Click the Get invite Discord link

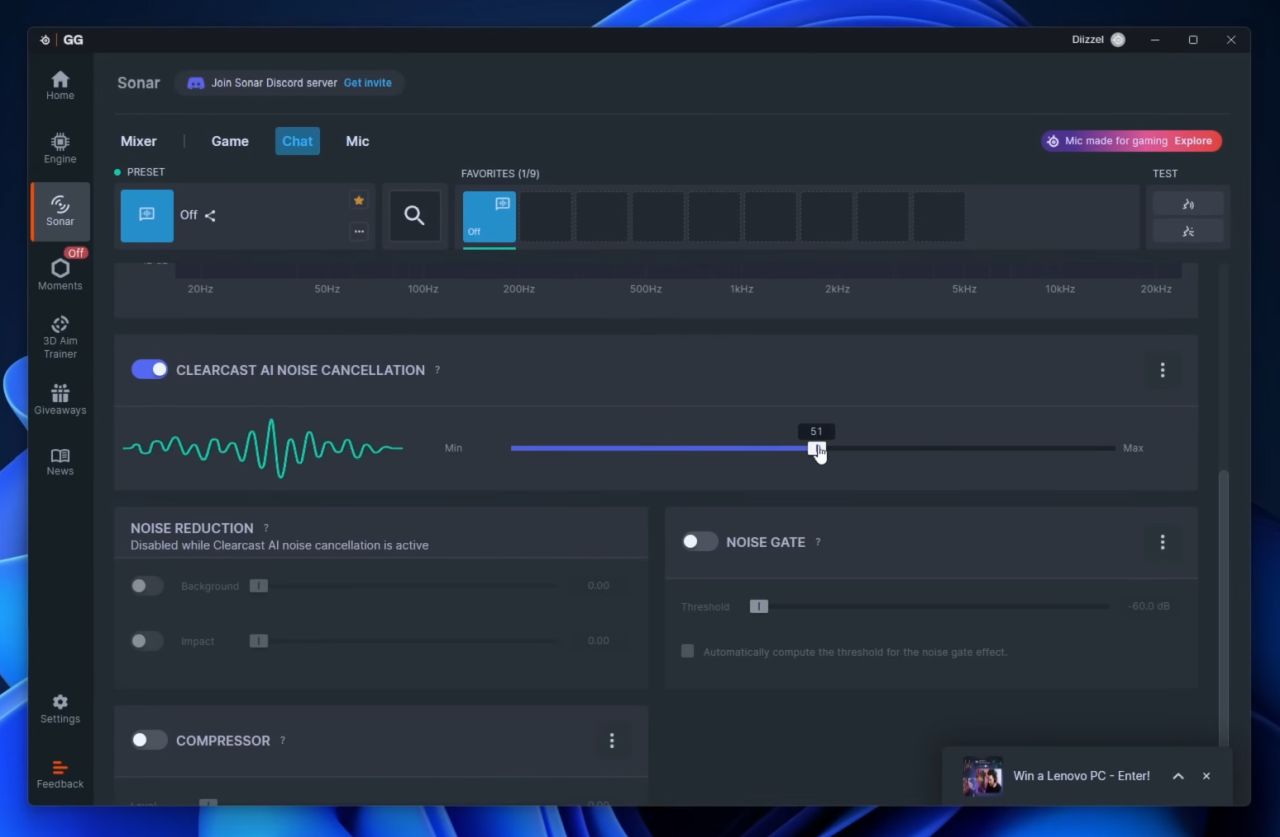tap(368, 83)
